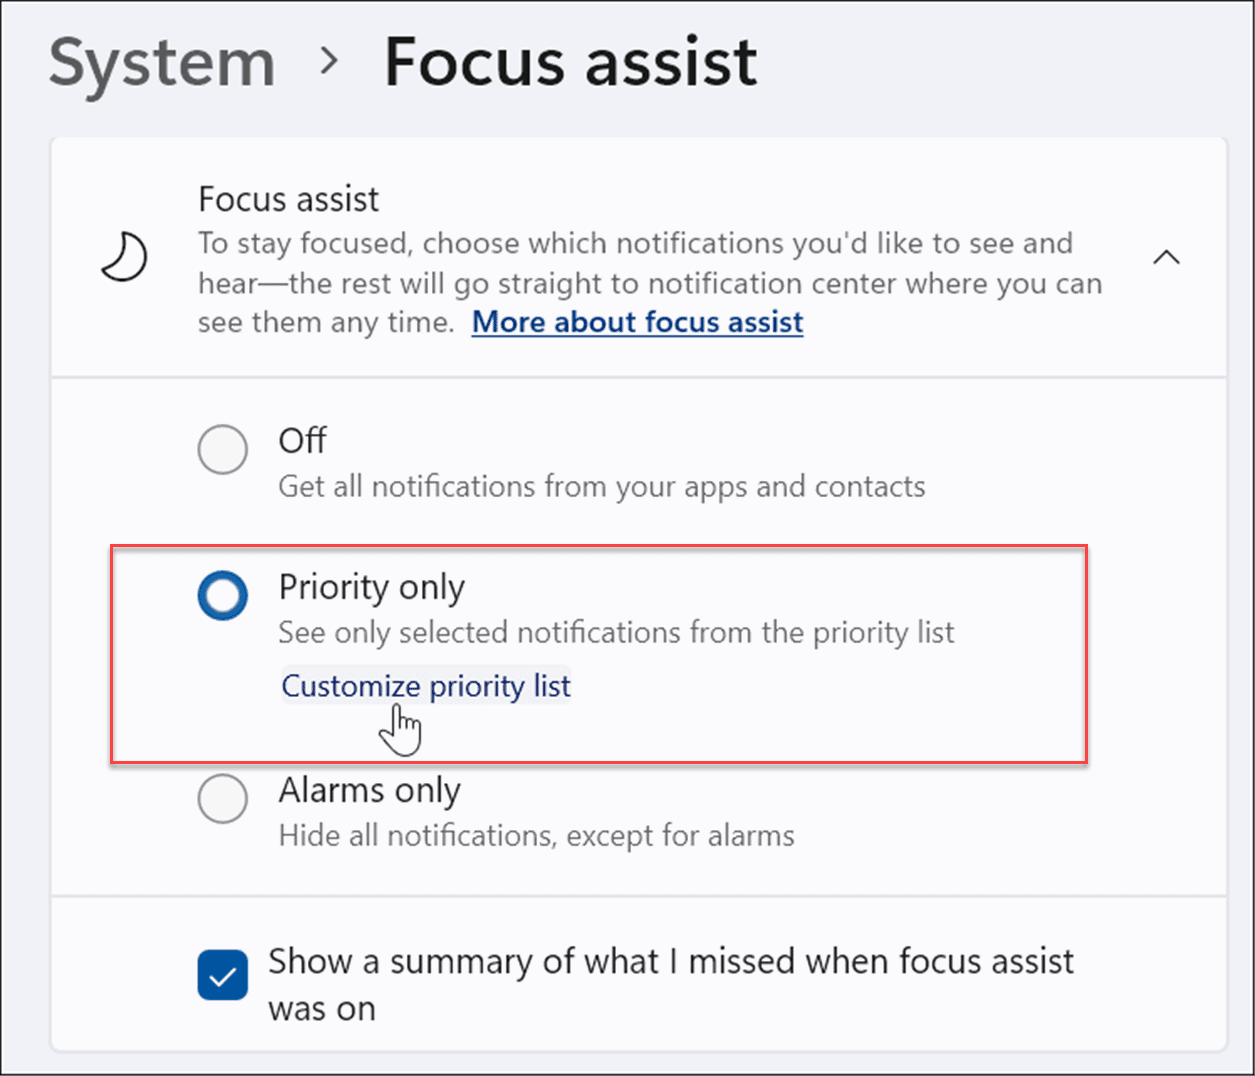The image size is (1255, 1076).
Task: Open More about focus assist
Action: [x=636, y=322]
